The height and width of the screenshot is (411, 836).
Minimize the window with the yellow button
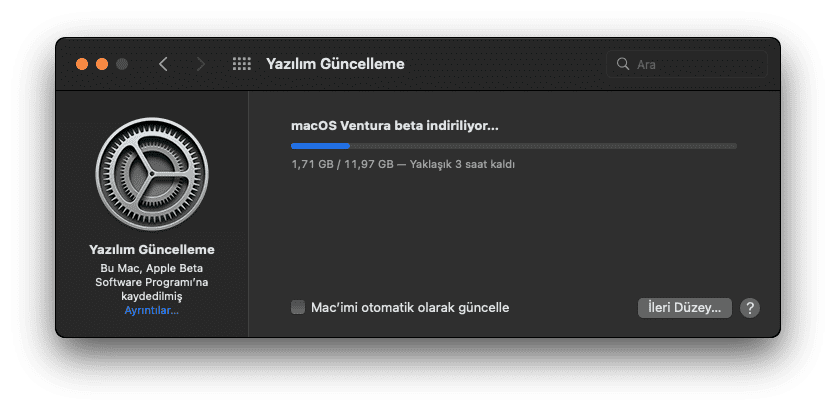(x=102, y=64)
